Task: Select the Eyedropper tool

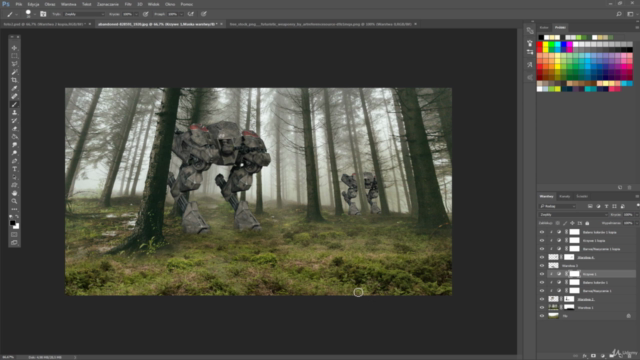Action: pos(14,88)
